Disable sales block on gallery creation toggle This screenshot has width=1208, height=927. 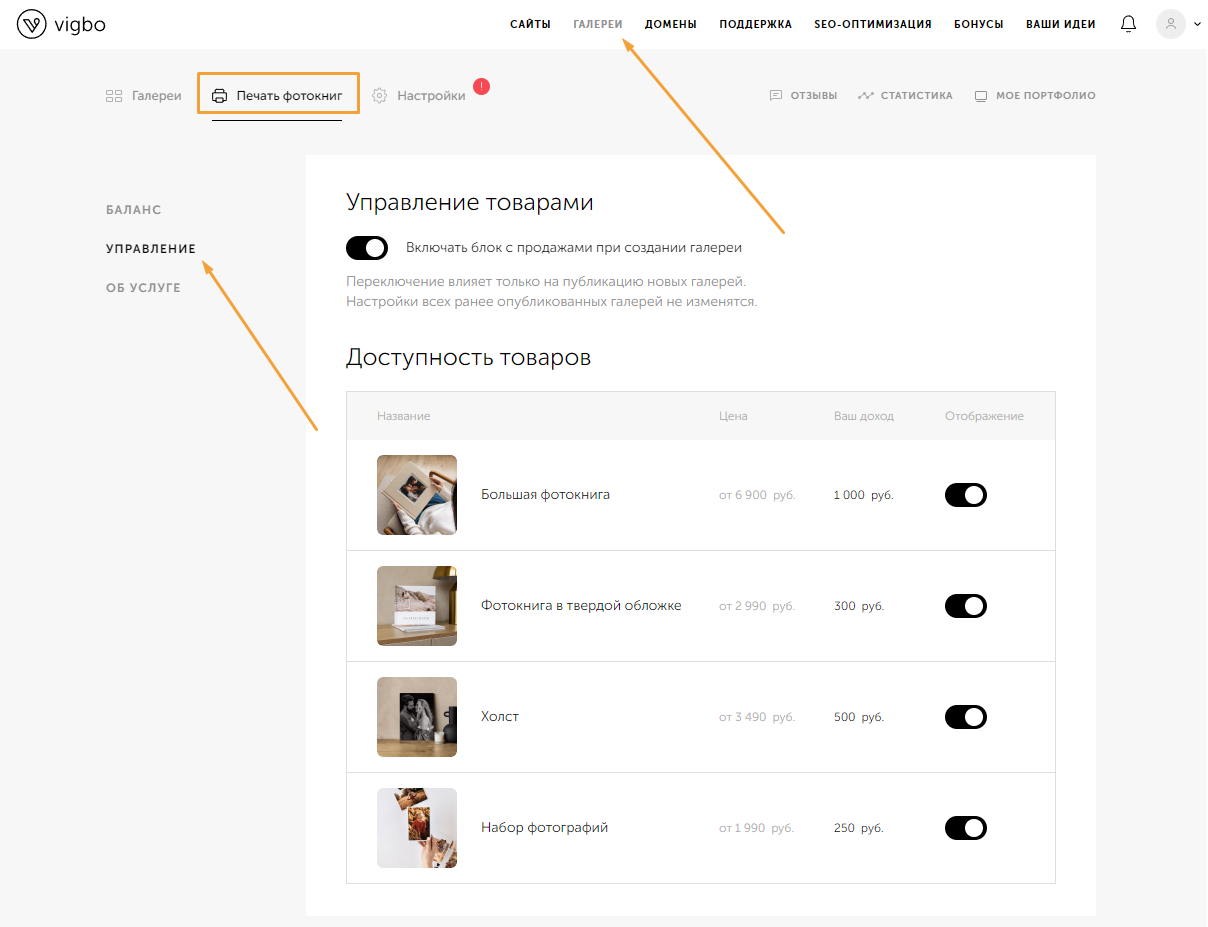(x=366, y=248)
